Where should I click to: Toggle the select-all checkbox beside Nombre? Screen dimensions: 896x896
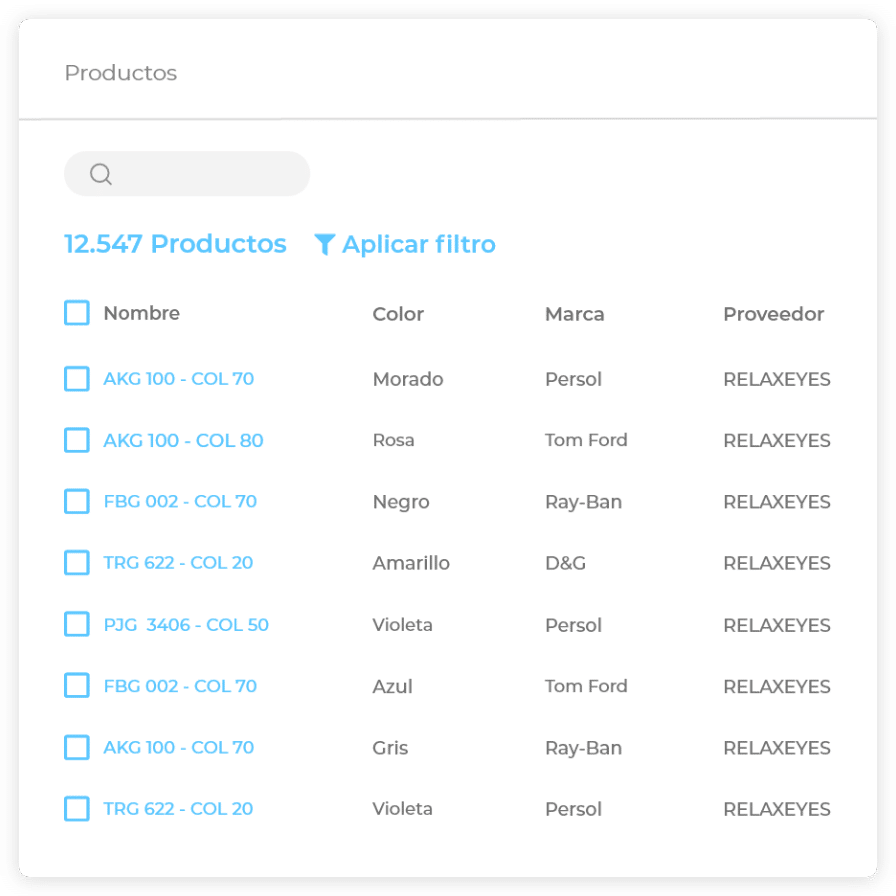point(77,313)
